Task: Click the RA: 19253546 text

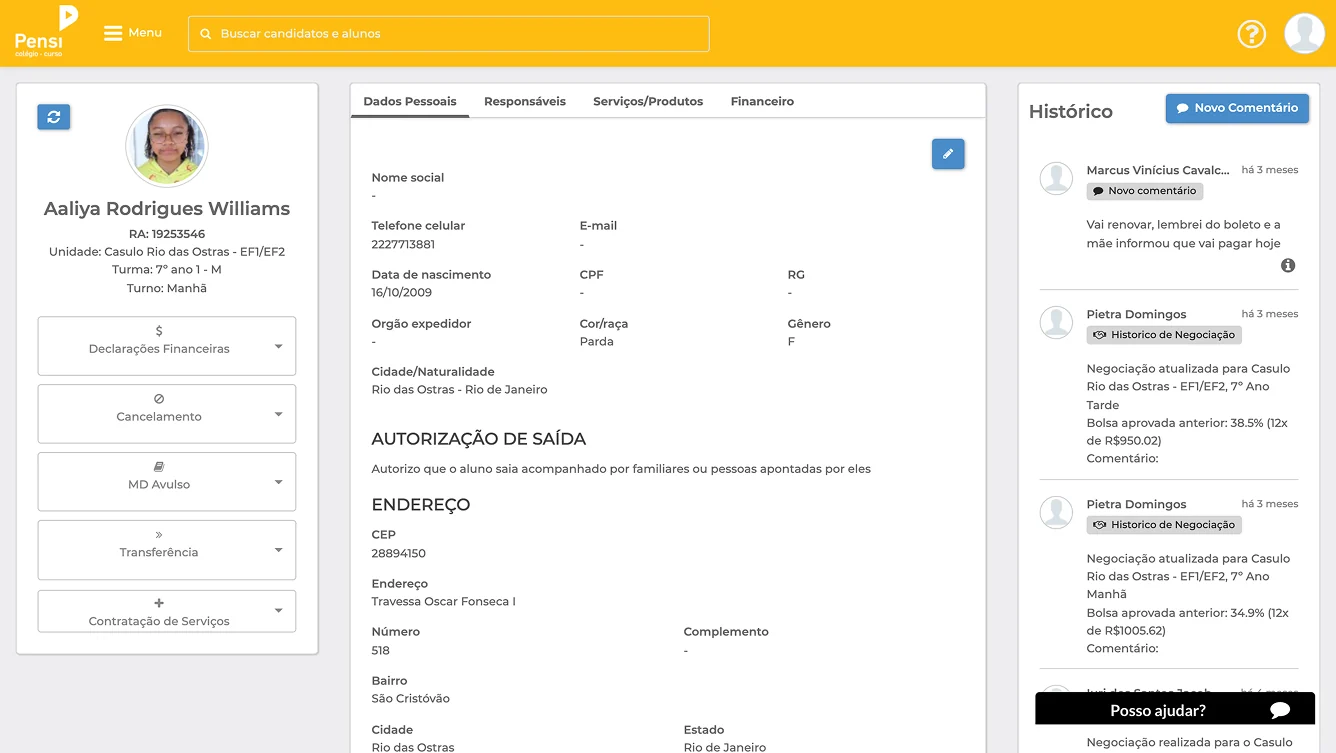Action: (x=167, y=234)
